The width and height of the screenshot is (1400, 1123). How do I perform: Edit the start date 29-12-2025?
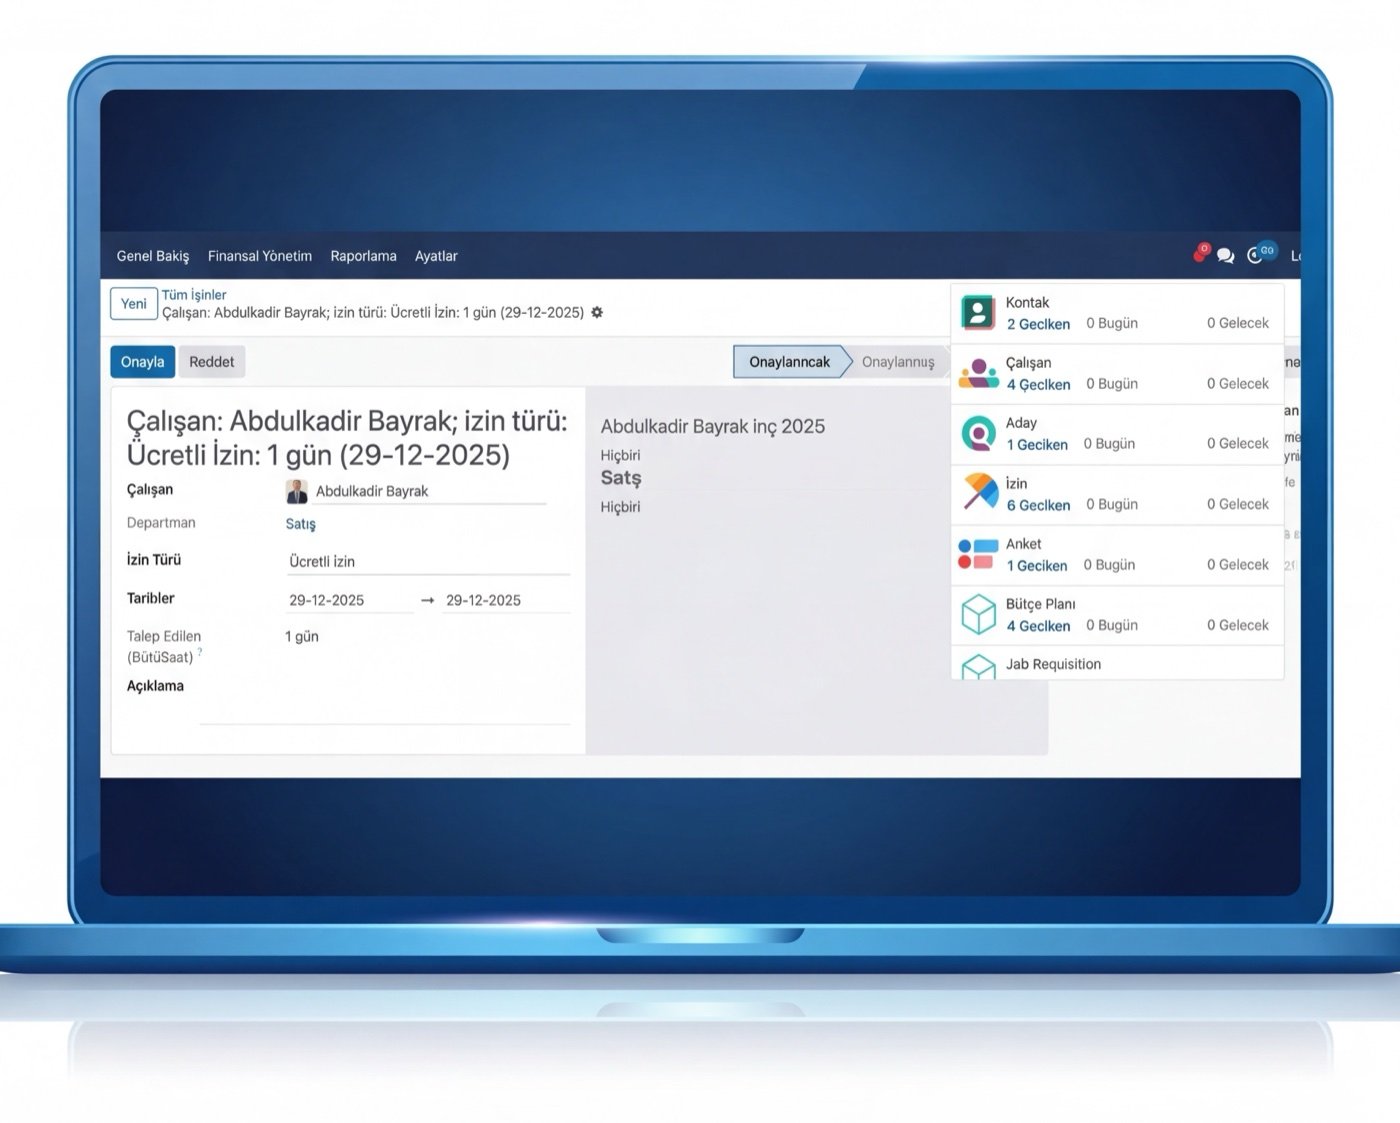pyautogui.click(x=349, y=600)
